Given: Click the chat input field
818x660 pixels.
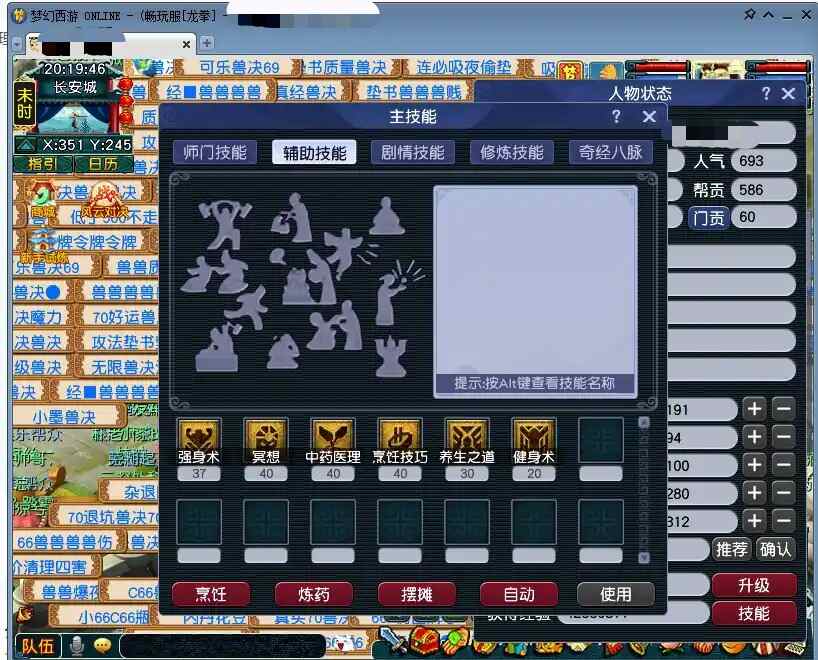Looking at the screenshot, I should pyautogui.click(x=222, y=646).
